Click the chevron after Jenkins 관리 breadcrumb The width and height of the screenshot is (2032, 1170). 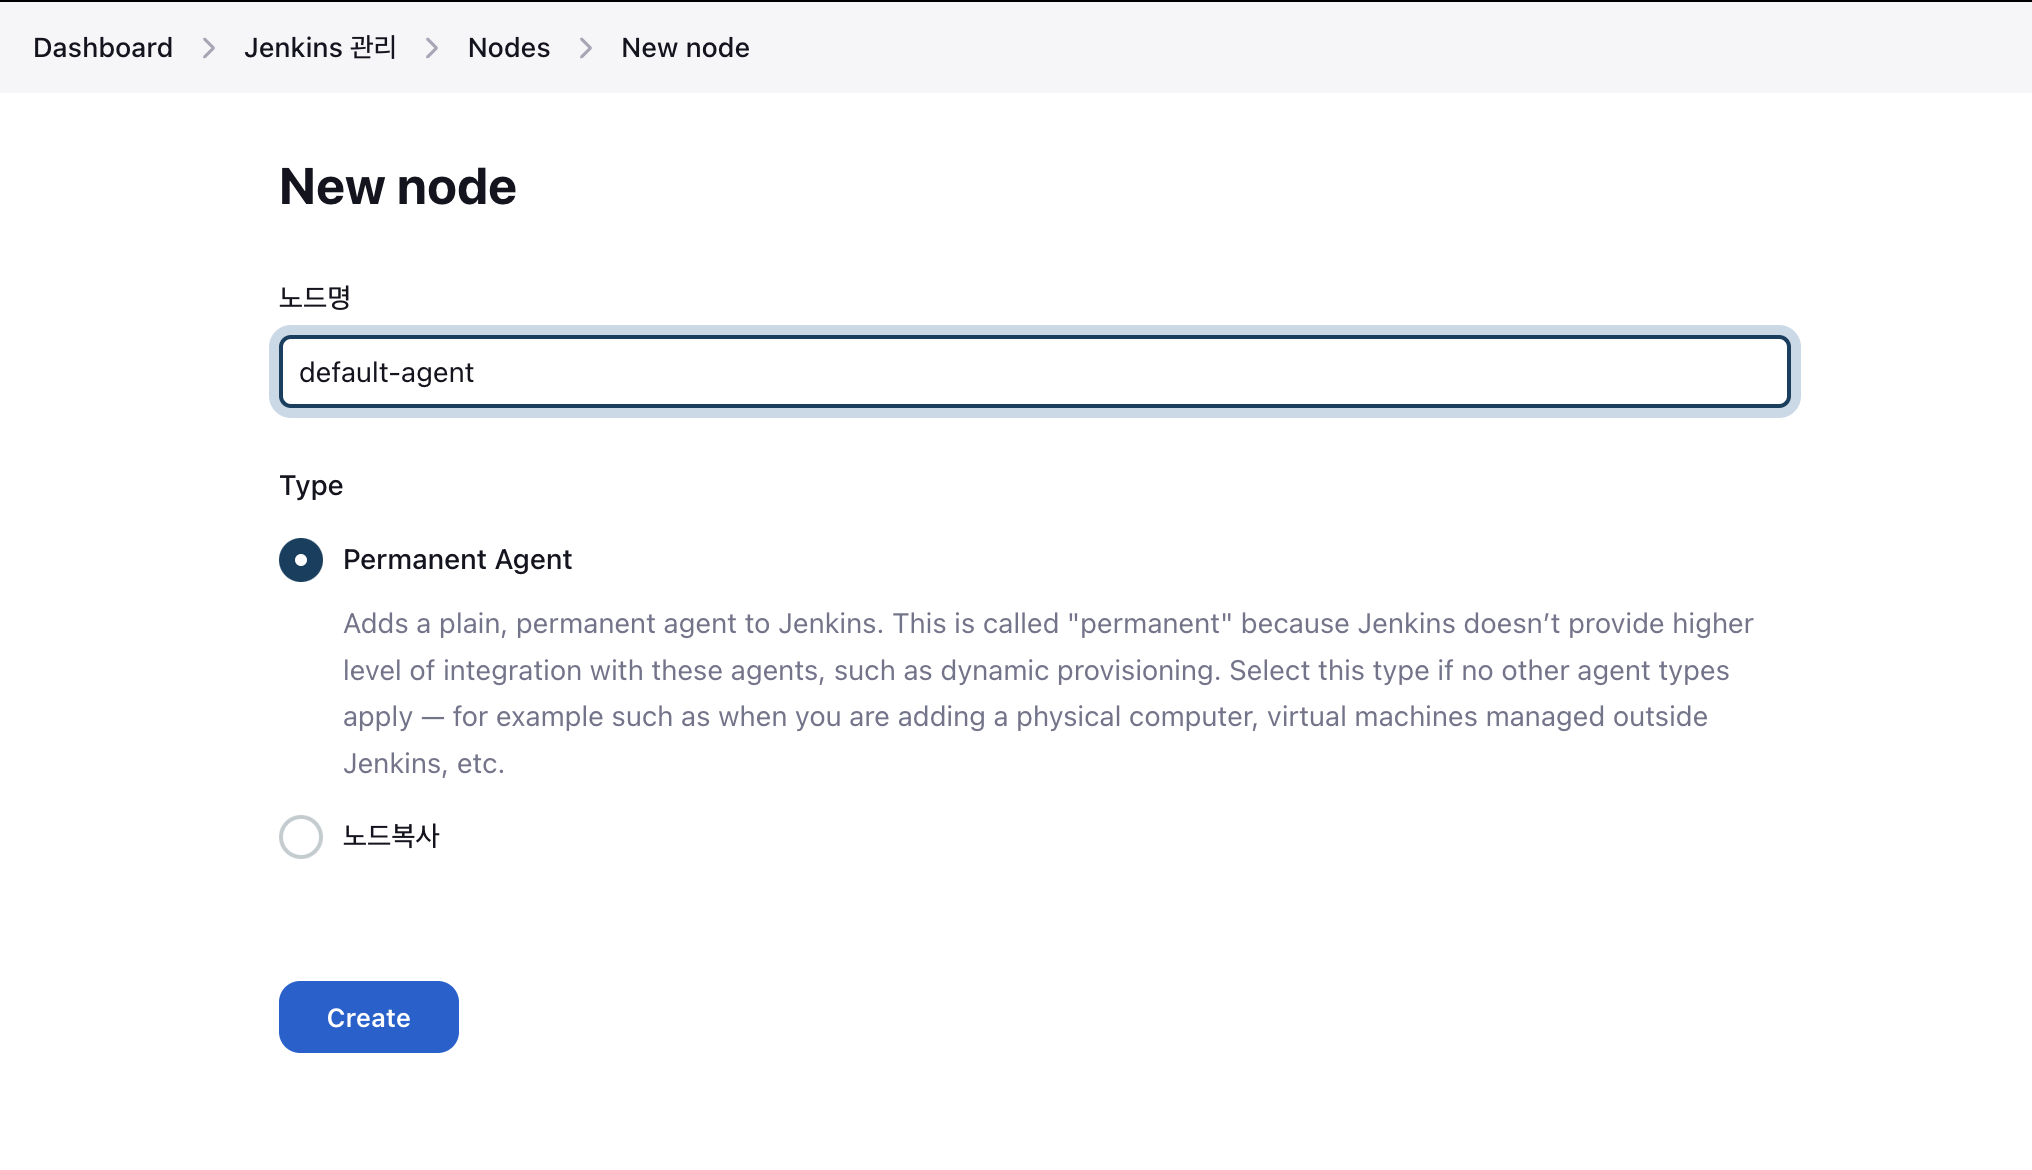[x=432, y=48]
